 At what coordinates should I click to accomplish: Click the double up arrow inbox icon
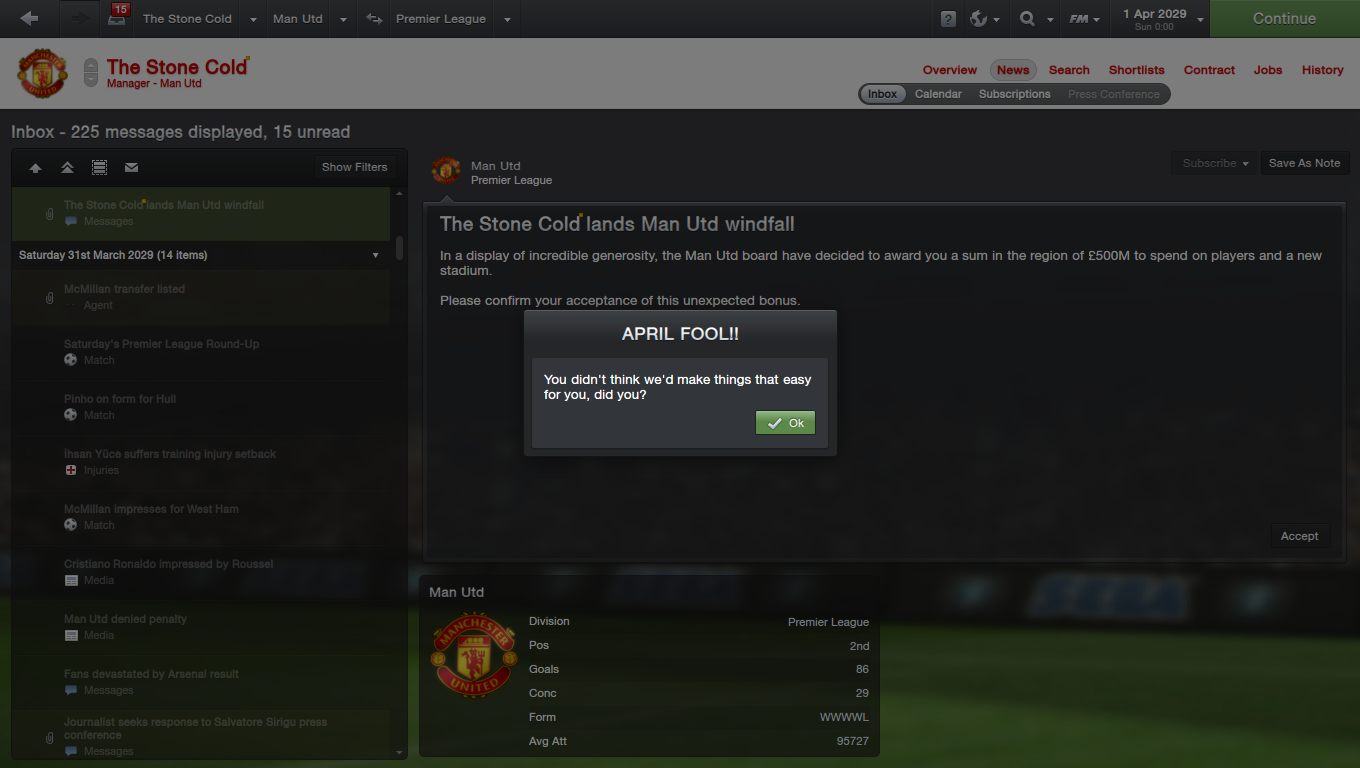click(x=67, y=167)
